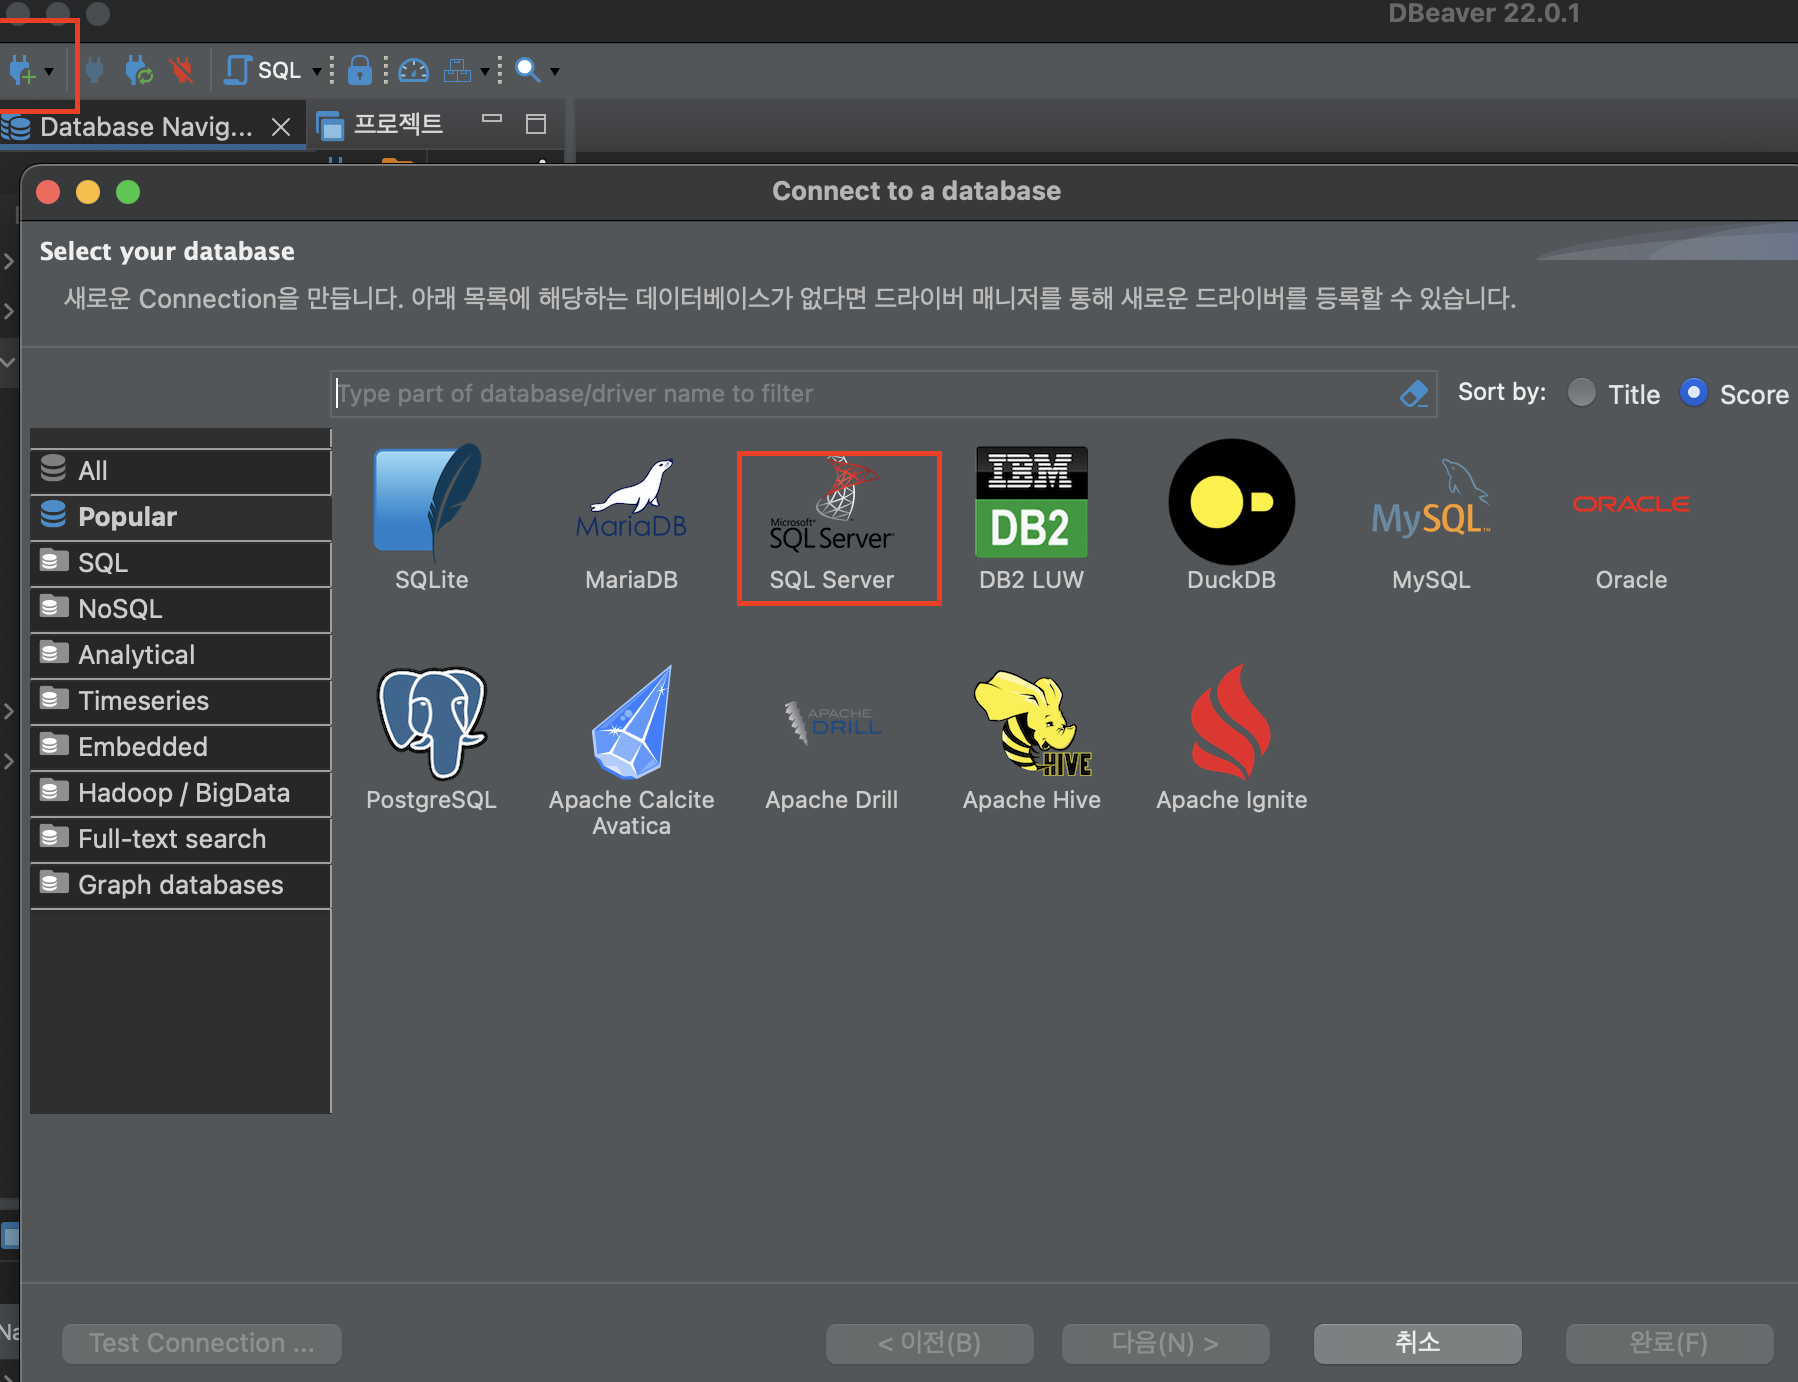Select the Embedded category
This screenshot has width=1798, height=1382.
click(x=181, y=746)
